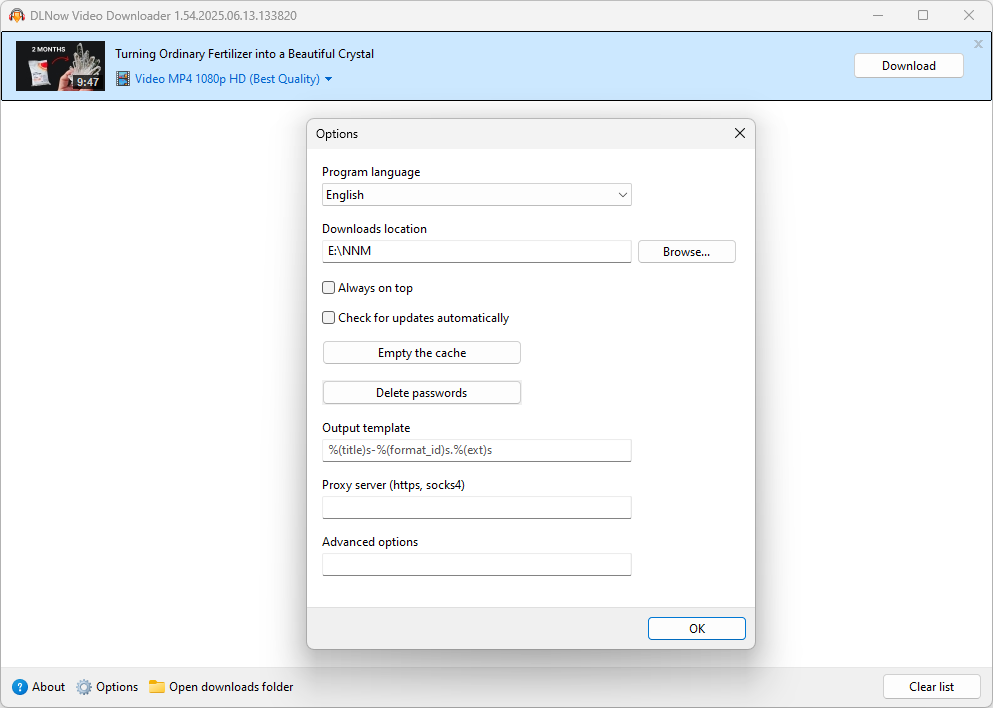Enable the Always on top checkbox
The width and height of the screenshot is (993, 708).
[x=328, y=288]
